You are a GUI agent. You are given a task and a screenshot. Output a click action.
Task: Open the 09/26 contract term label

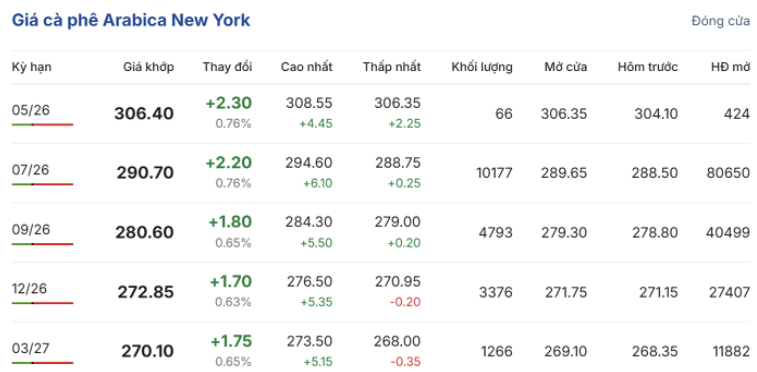click(x=31, y=230)
